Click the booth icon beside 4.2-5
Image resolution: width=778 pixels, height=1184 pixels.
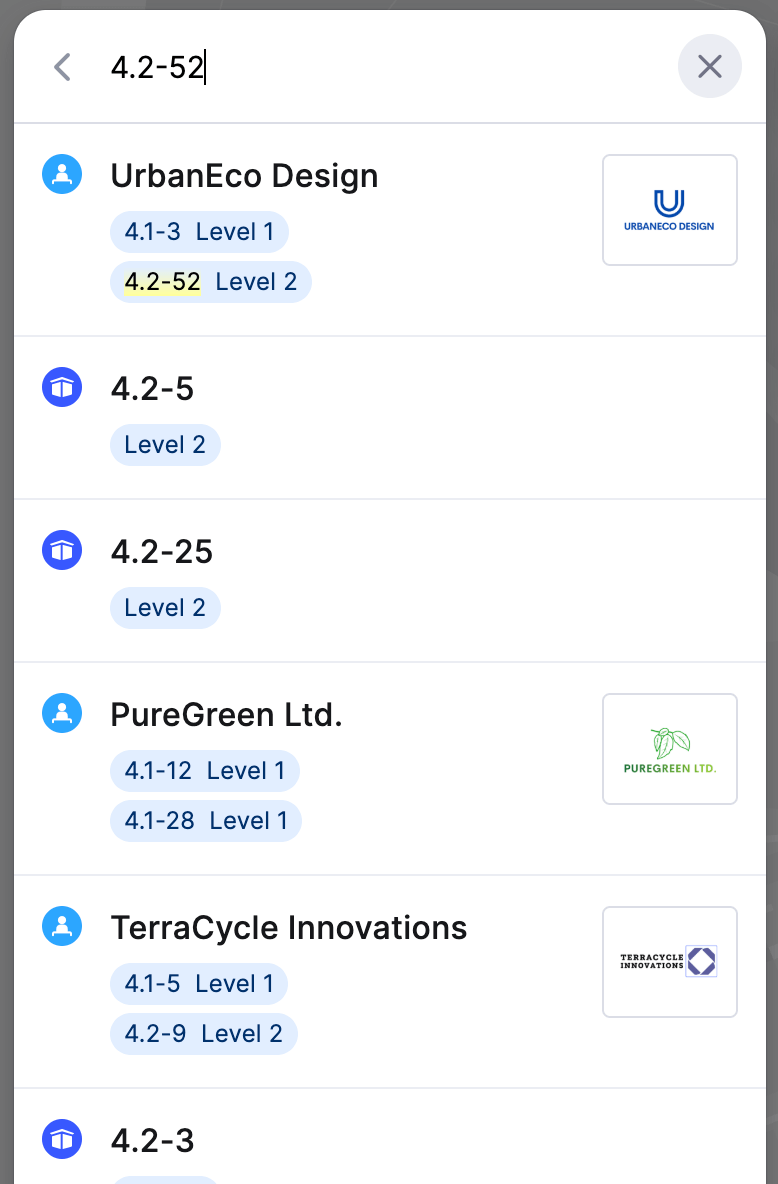(62, 387)
